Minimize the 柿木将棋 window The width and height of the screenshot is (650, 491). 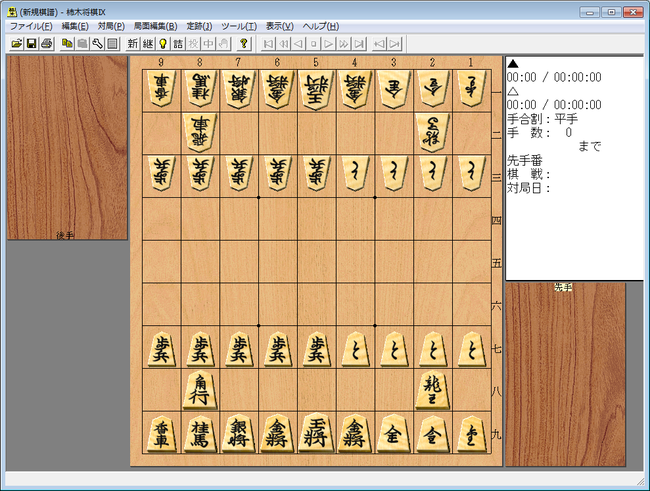tap(589, 12)
